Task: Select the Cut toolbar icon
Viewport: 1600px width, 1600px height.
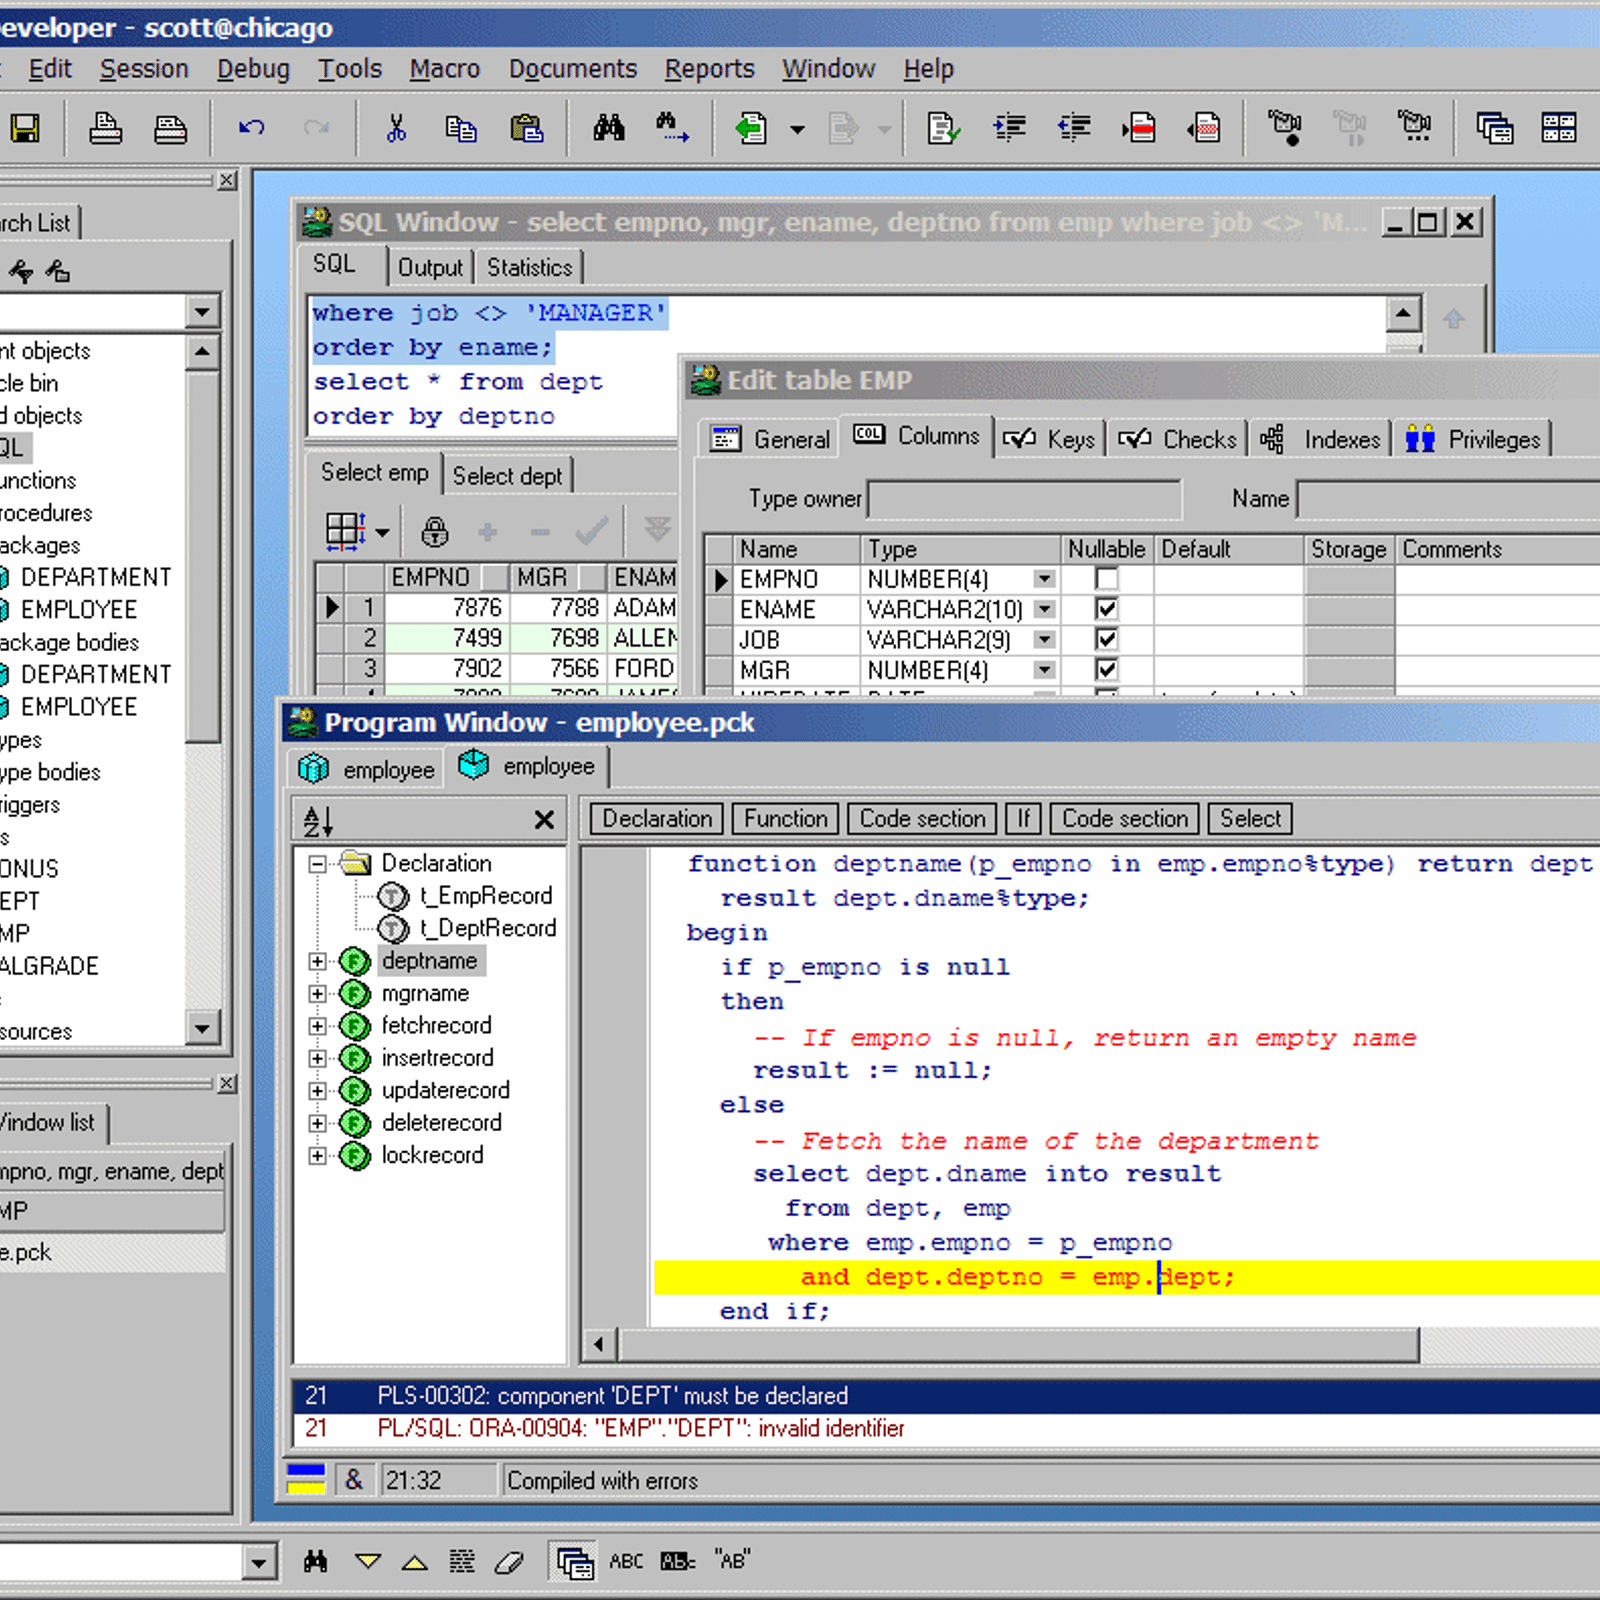Action: click(x=396, y=128)
